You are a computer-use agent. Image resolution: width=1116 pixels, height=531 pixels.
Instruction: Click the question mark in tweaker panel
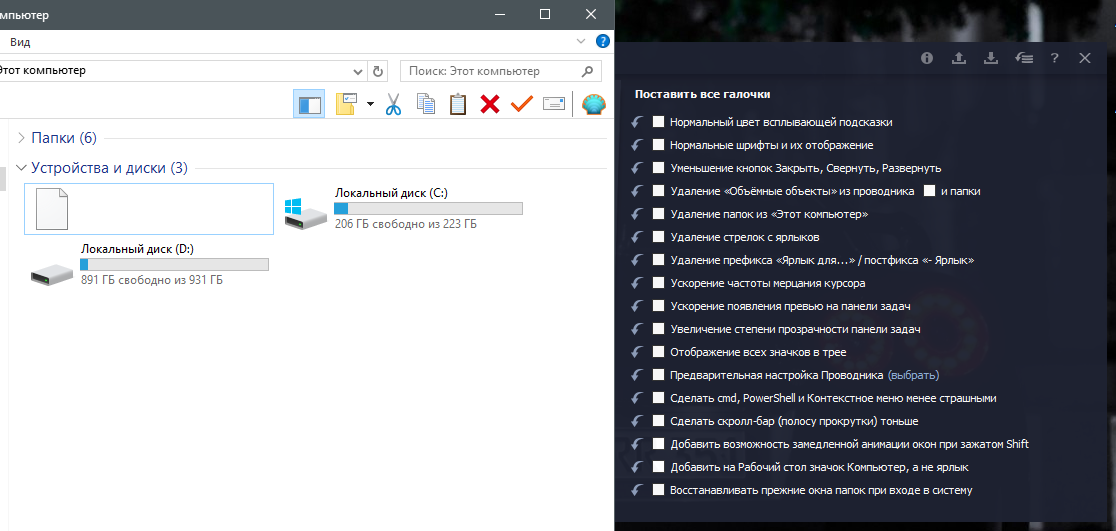(1055, 58)
